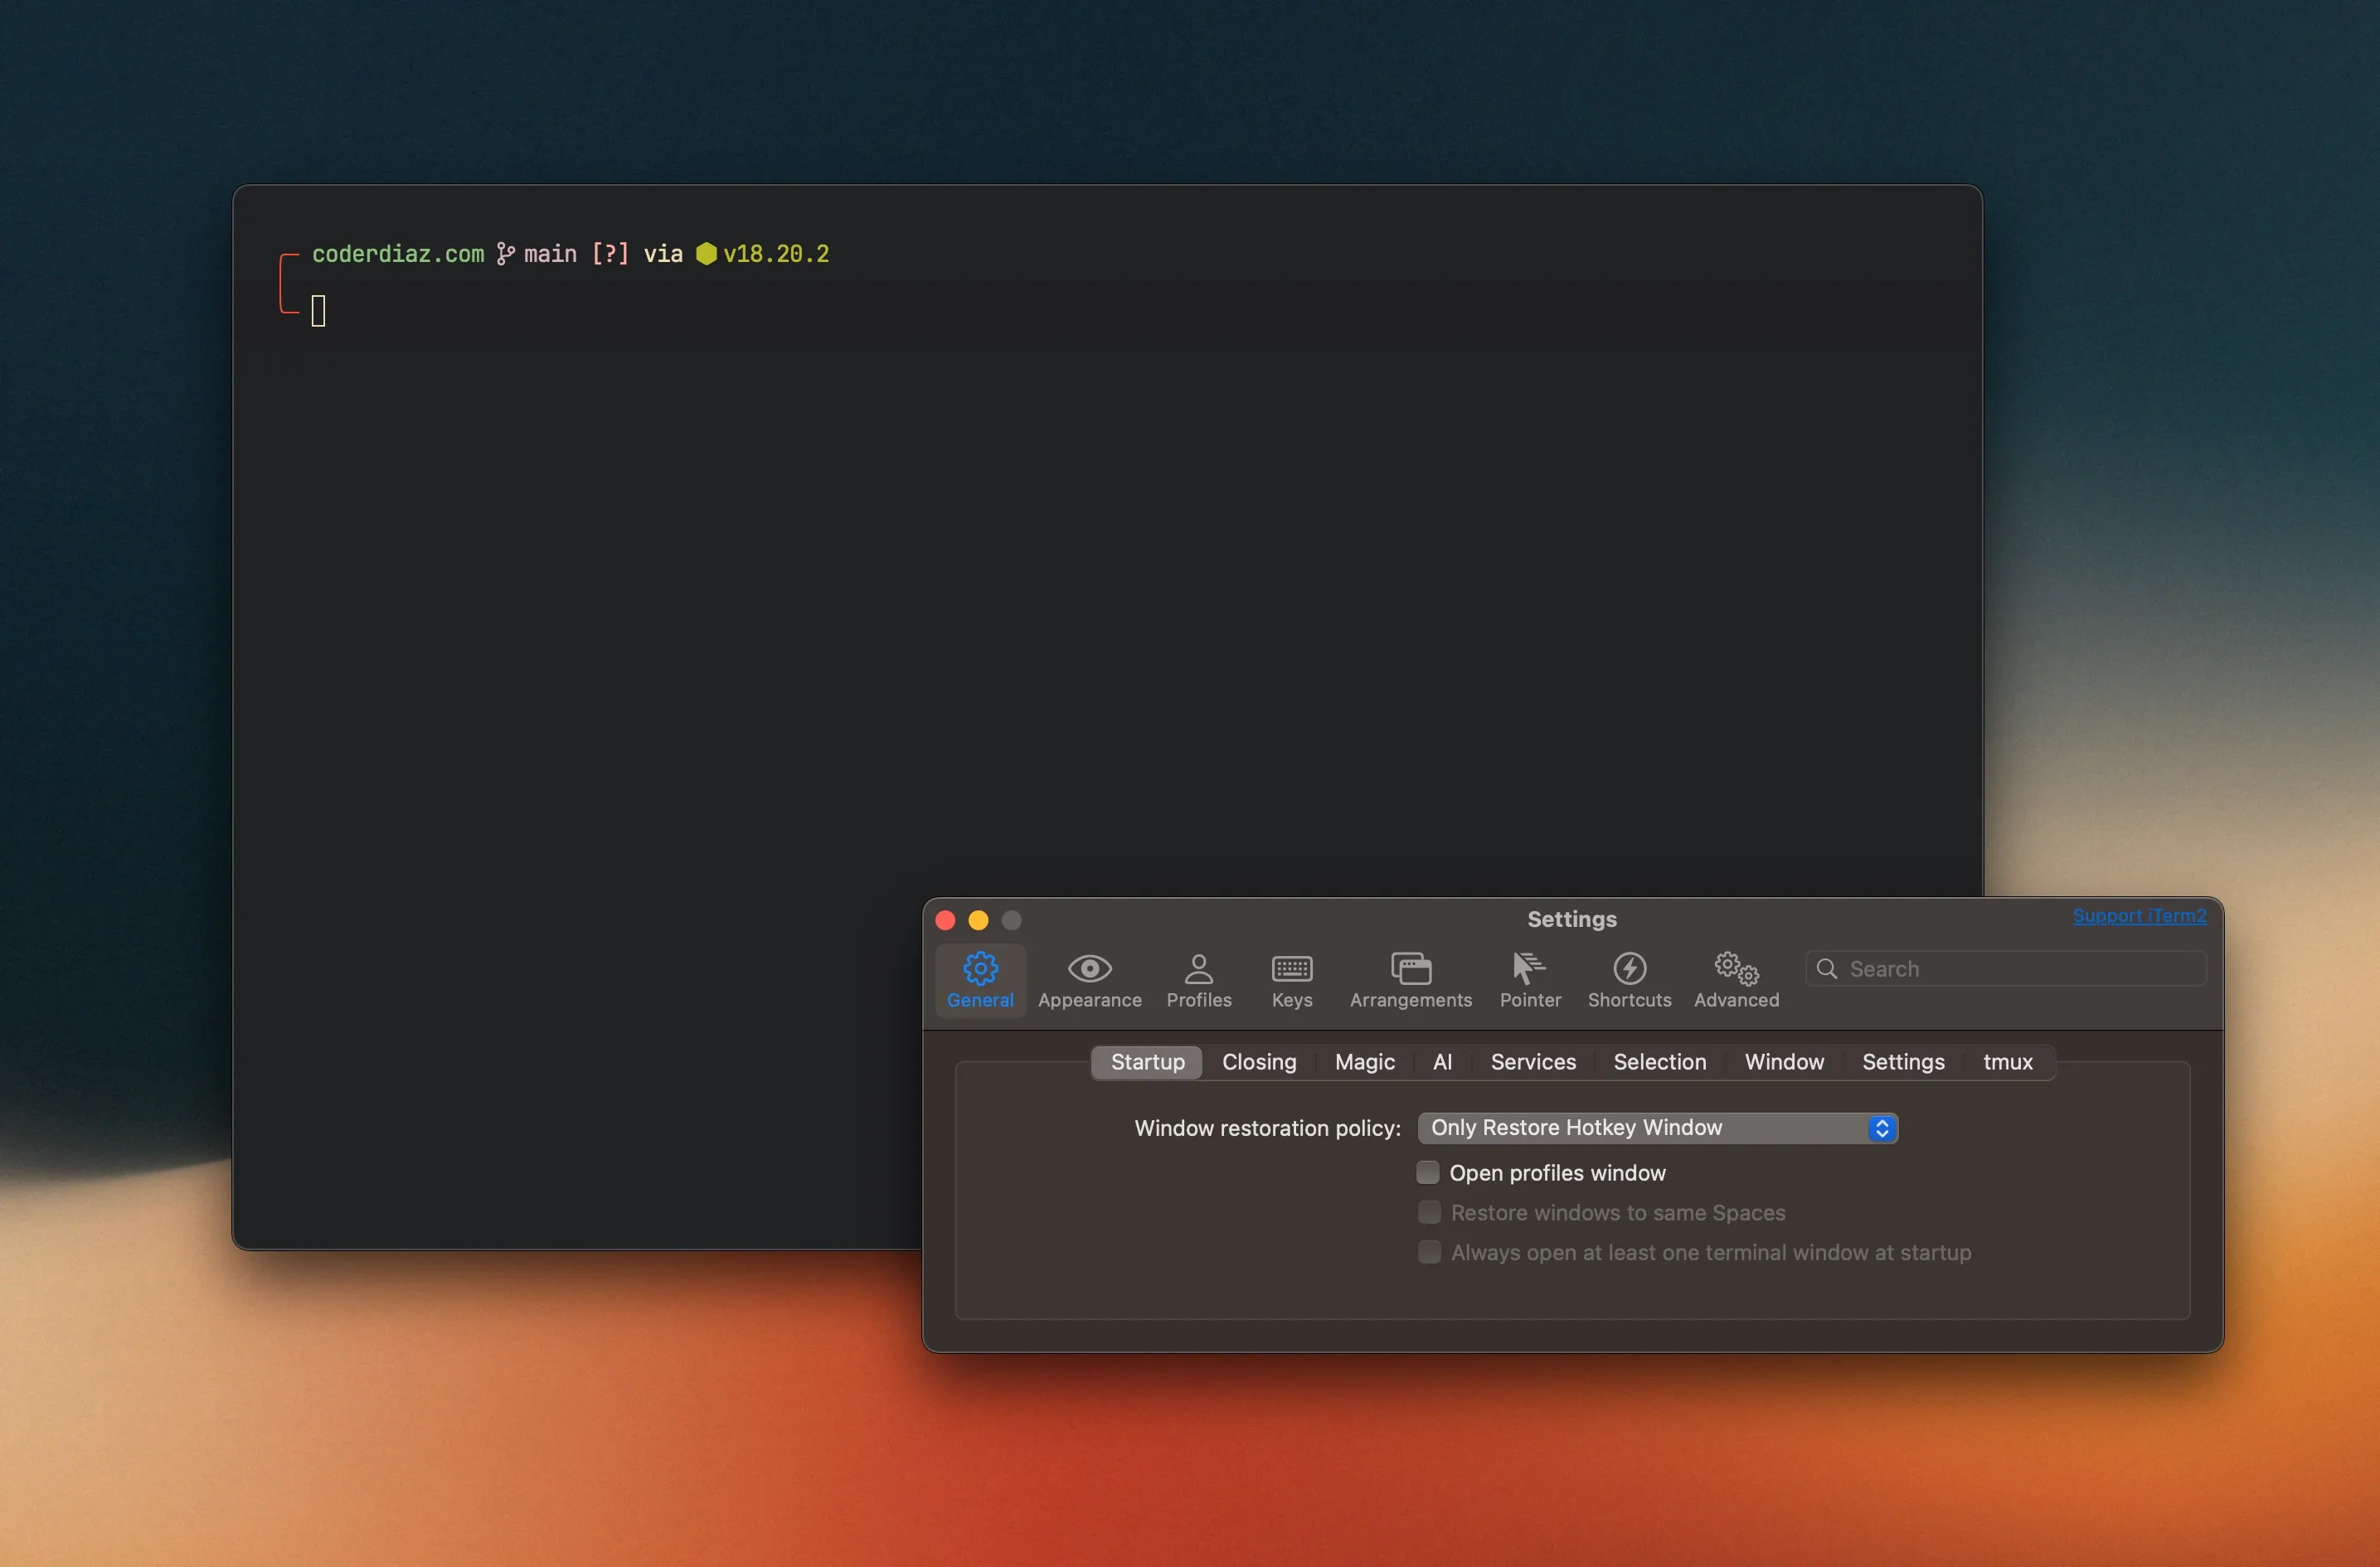Enable the Open profiles window checkbox
The image size is (2380, 1567).
coord(1427,1172)
